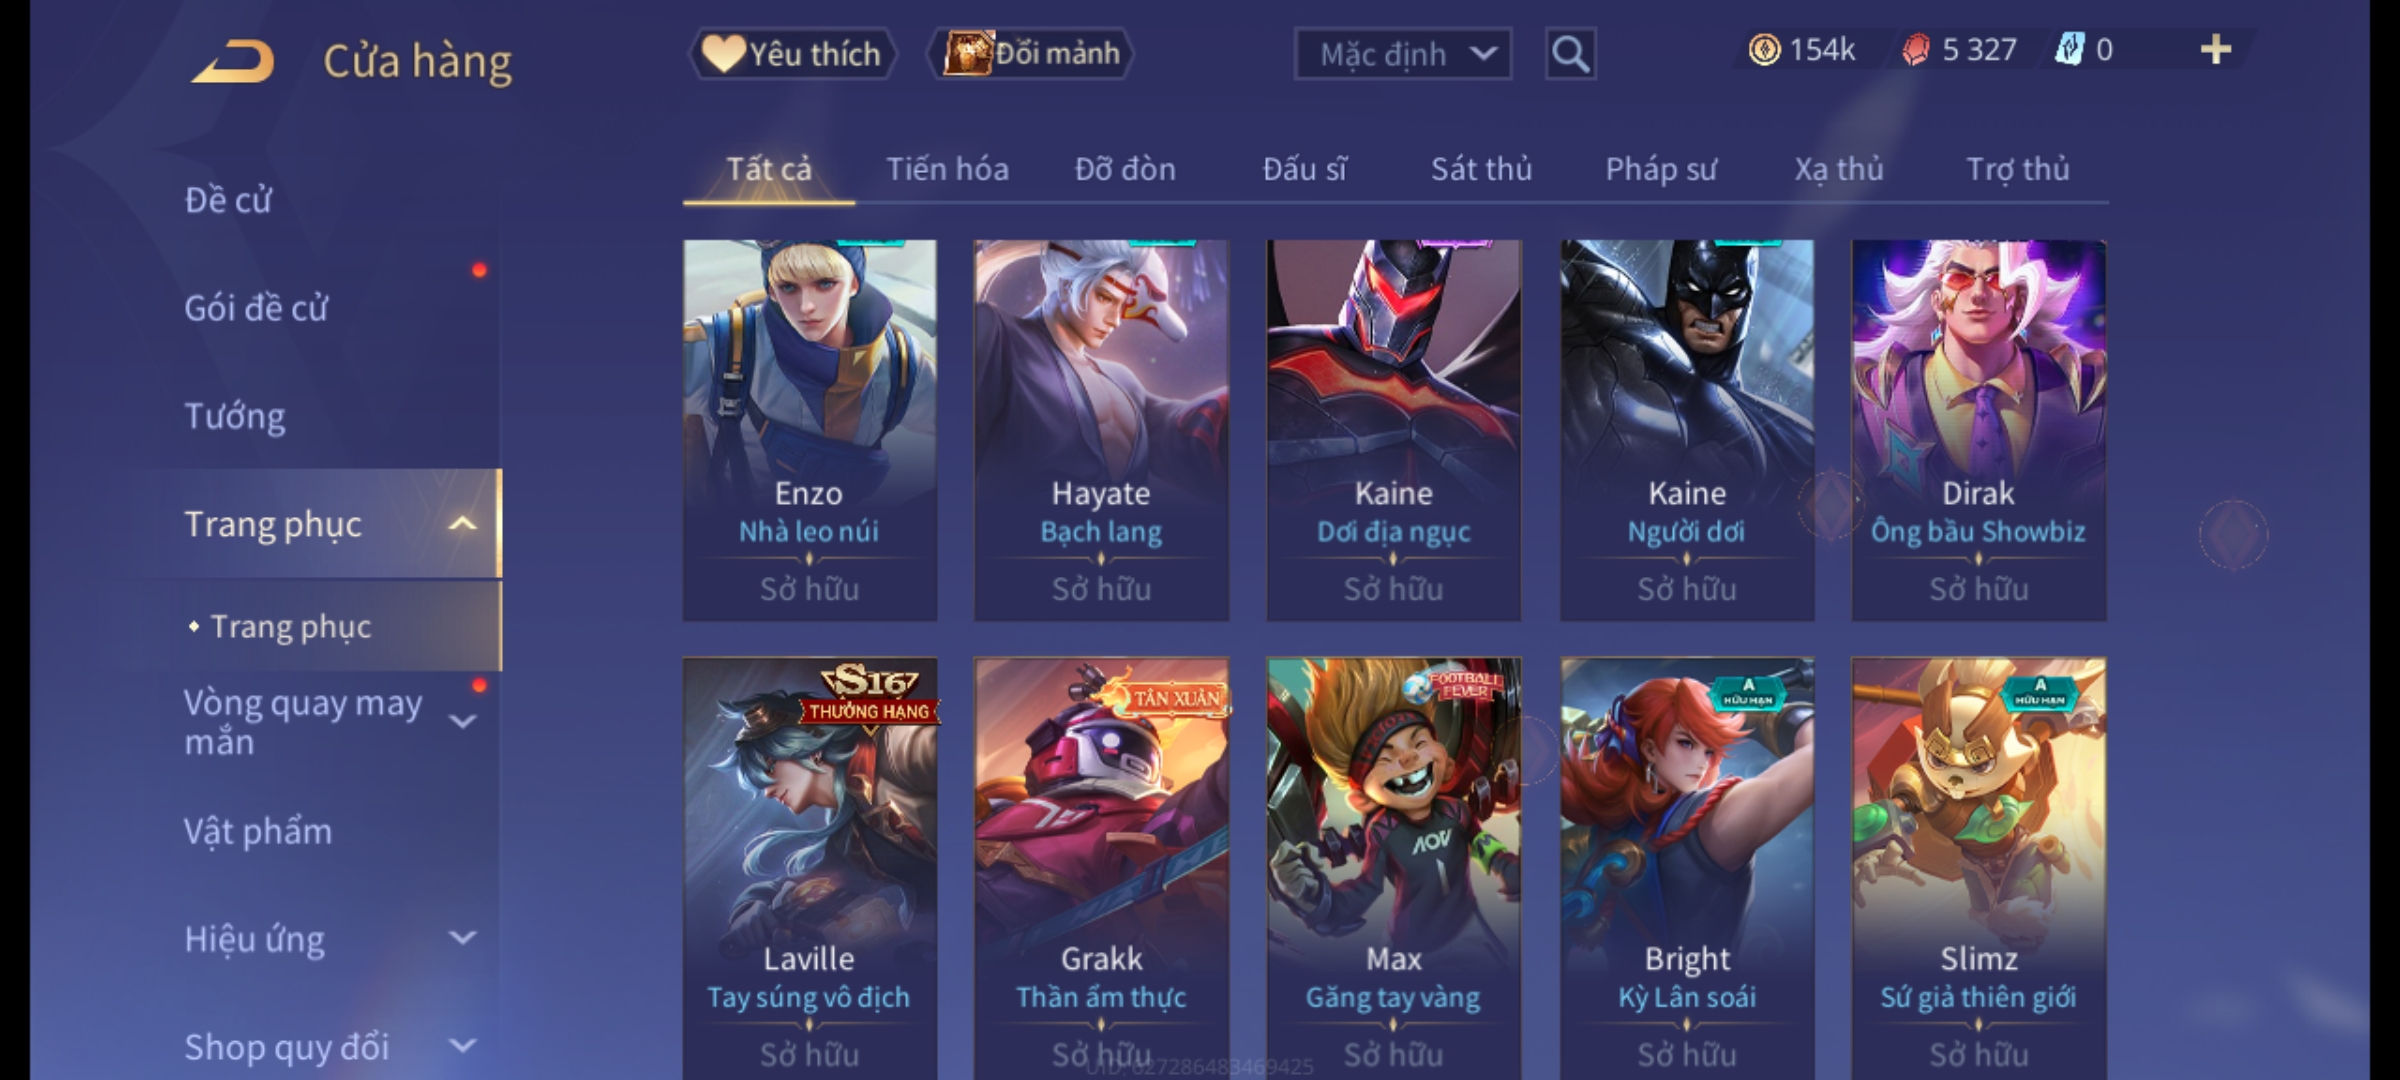Open the Gói đề cử menu item
The width and height of the screenshot is (2400, 1080).
(x=256, y=308)
